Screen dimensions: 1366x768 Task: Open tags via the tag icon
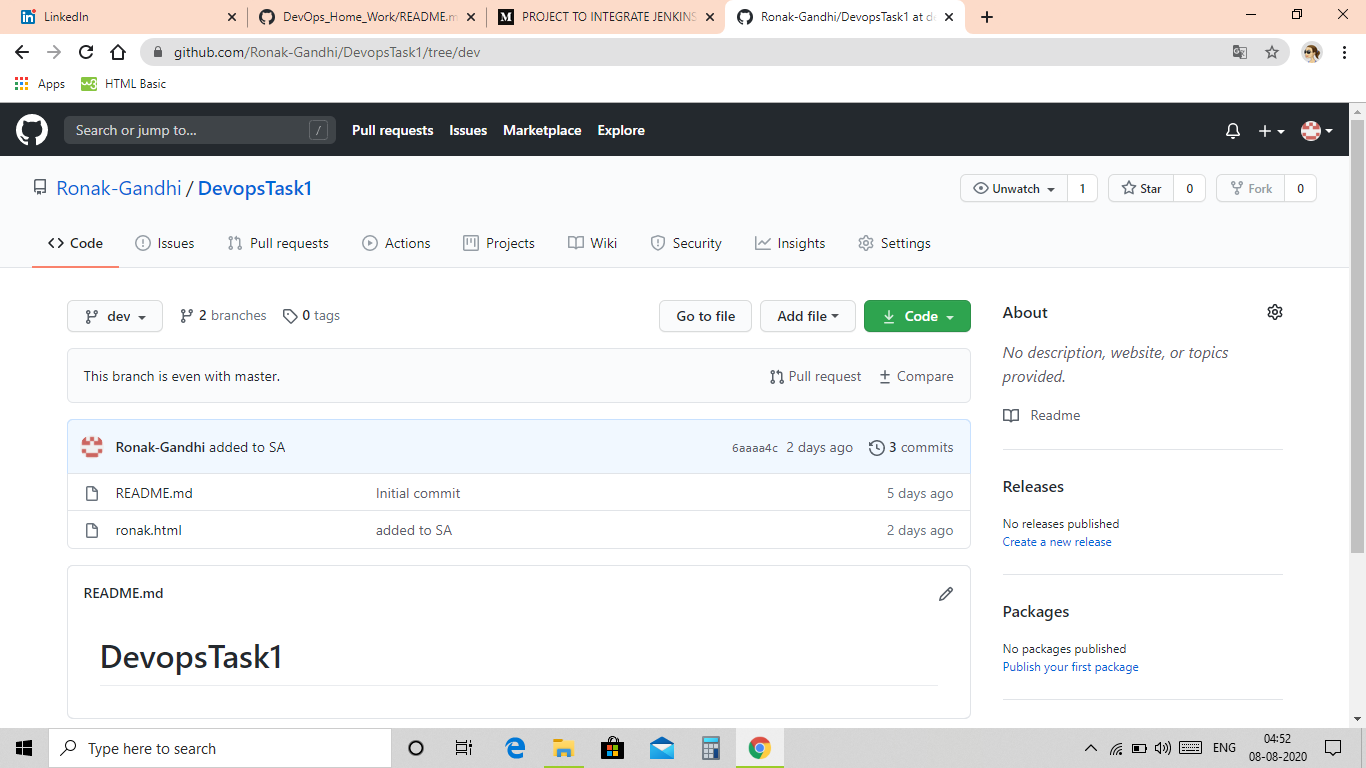pyautogui.click(x=290, y=315)
